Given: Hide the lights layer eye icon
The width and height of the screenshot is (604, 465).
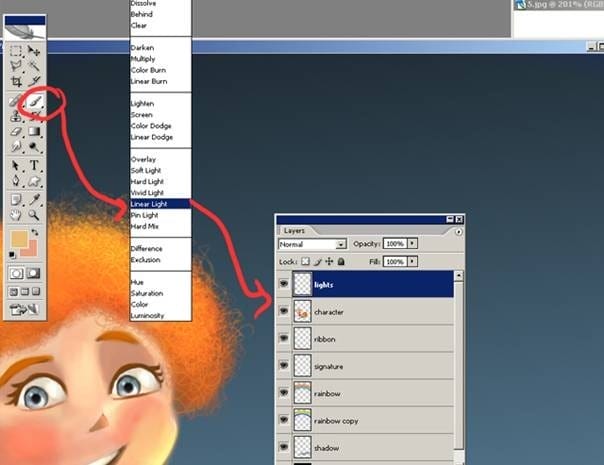Looking at the screenshot, I should click(x=284, y=284).
